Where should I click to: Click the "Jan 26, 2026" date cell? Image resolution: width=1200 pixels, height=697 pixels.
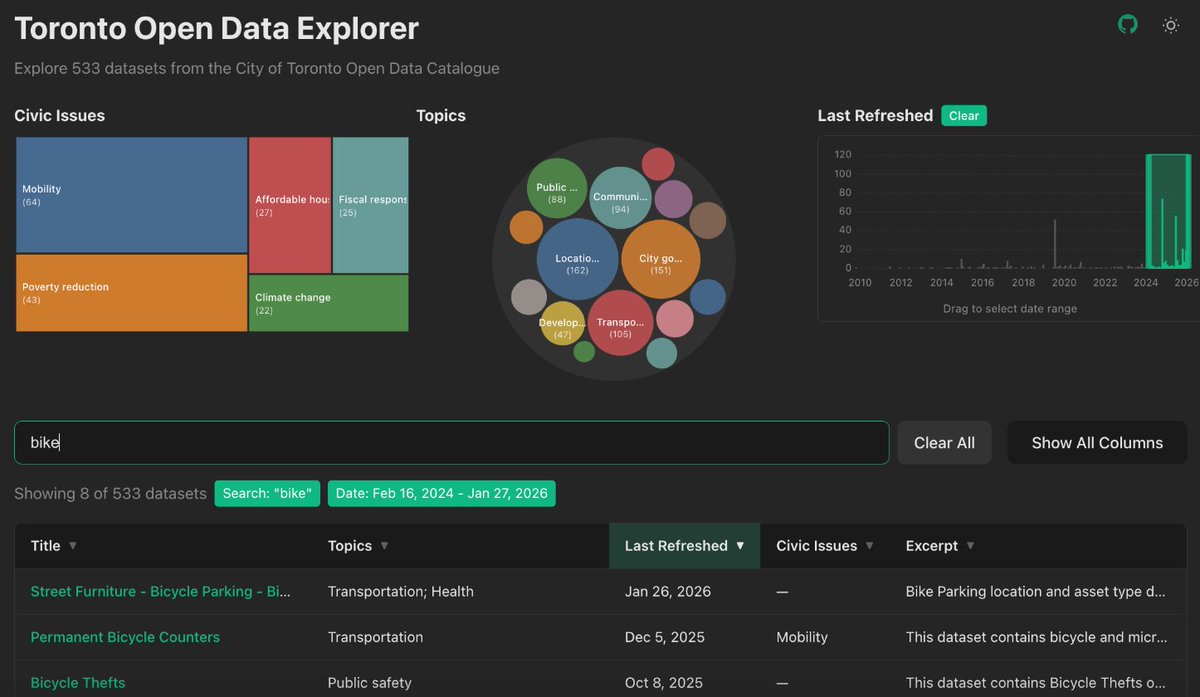[x=668, y=592]
